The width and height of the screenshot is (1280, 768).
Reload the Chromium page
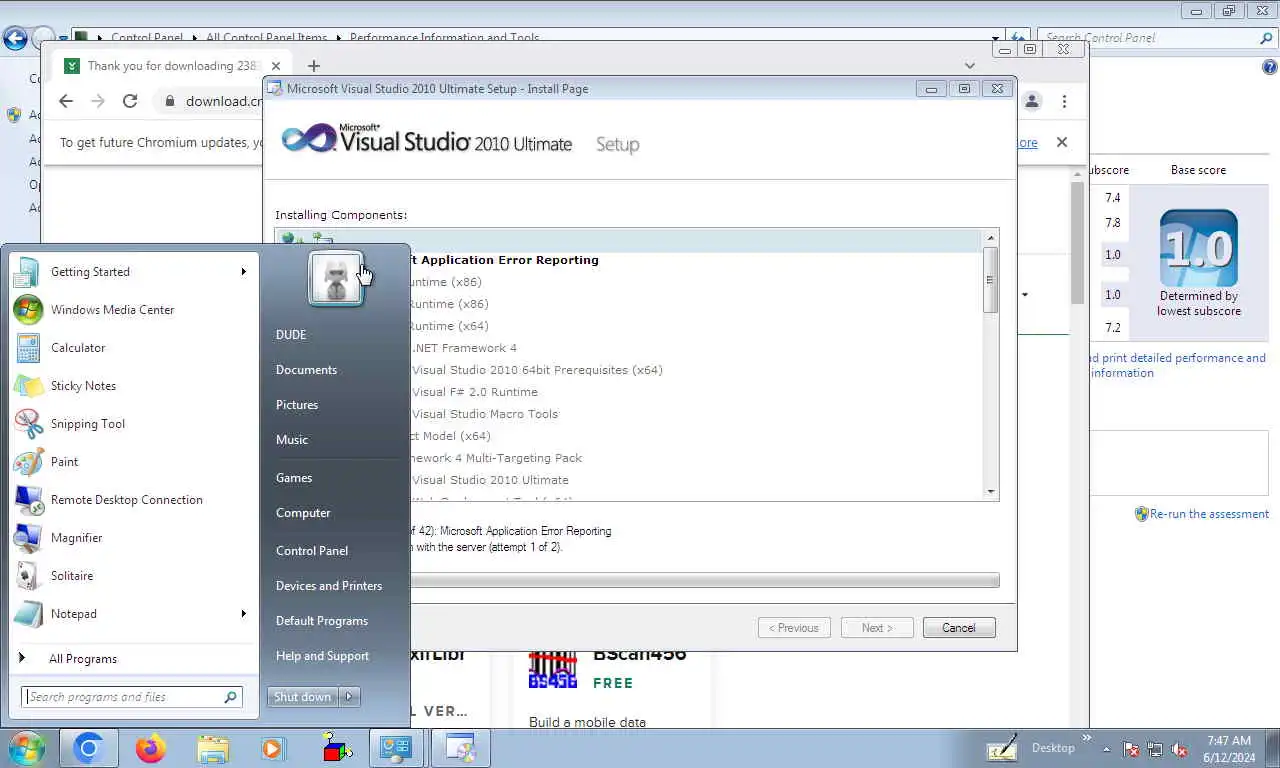[x=130, y=101]
